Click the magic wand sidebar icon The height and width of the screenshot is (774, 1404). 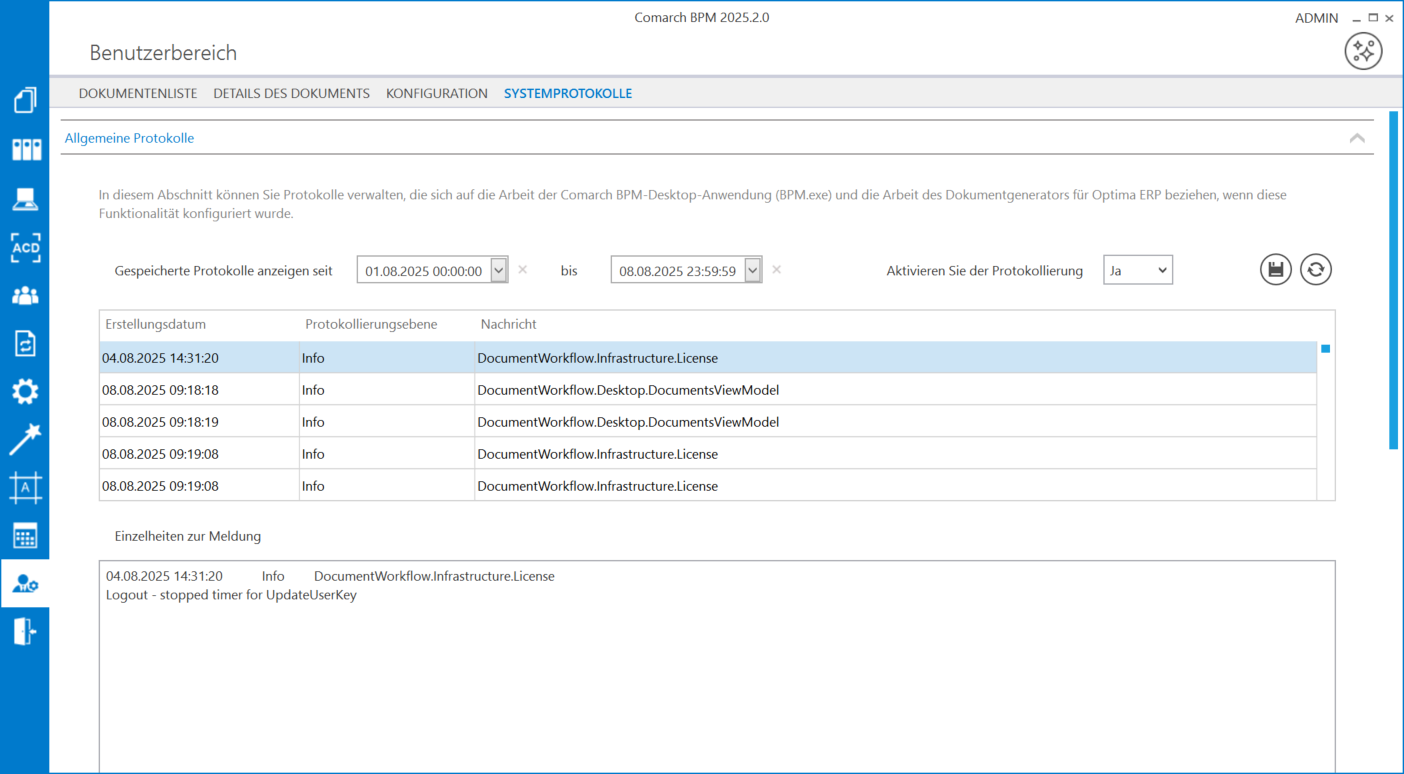pyautogui.click(x=25, y=439)
